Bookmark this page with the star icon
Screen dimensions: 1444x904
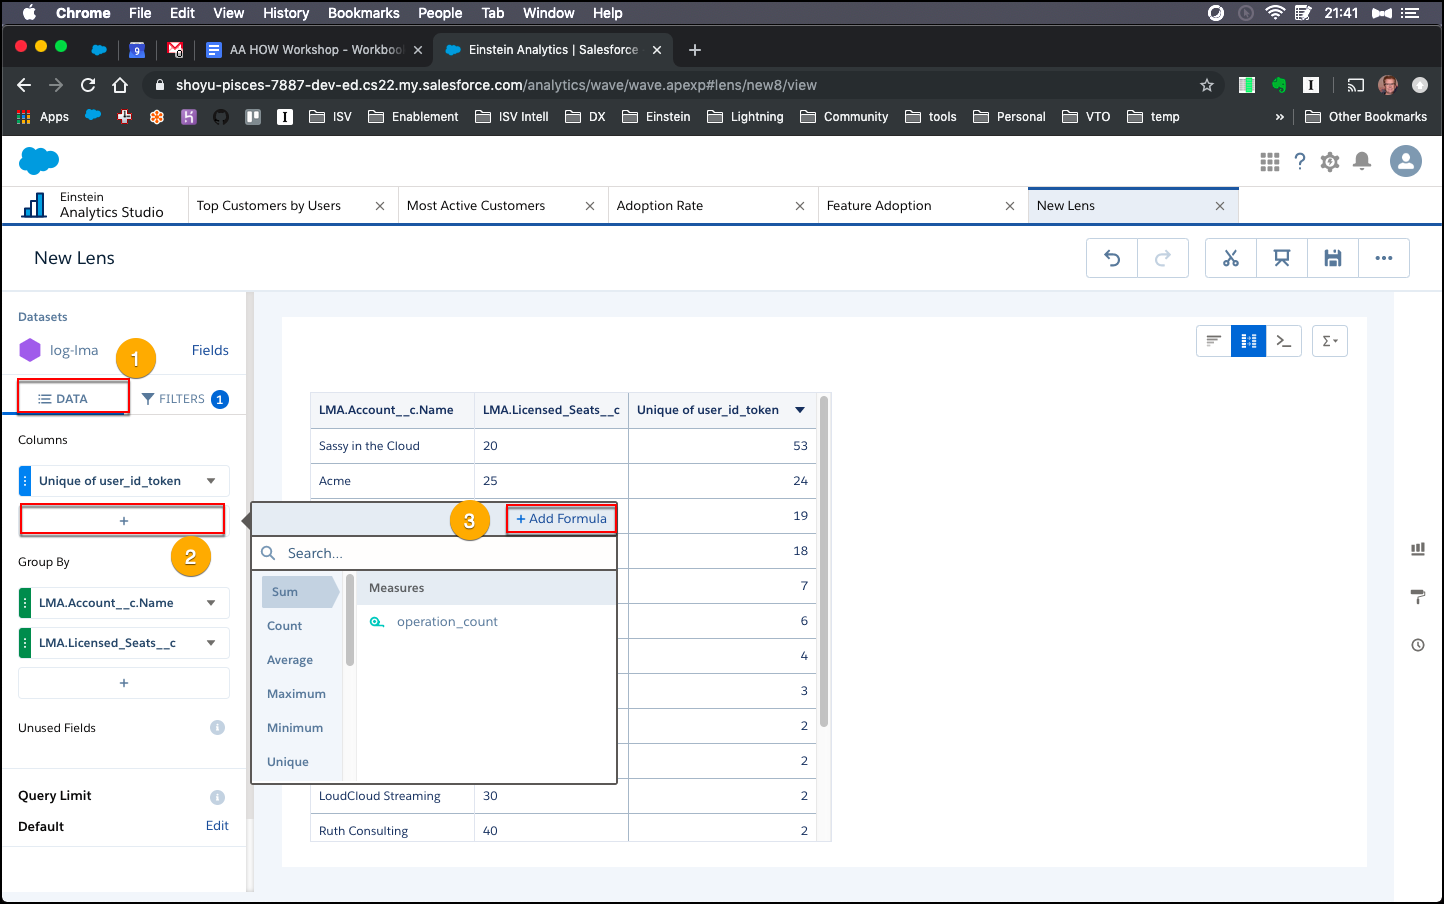1207,85
